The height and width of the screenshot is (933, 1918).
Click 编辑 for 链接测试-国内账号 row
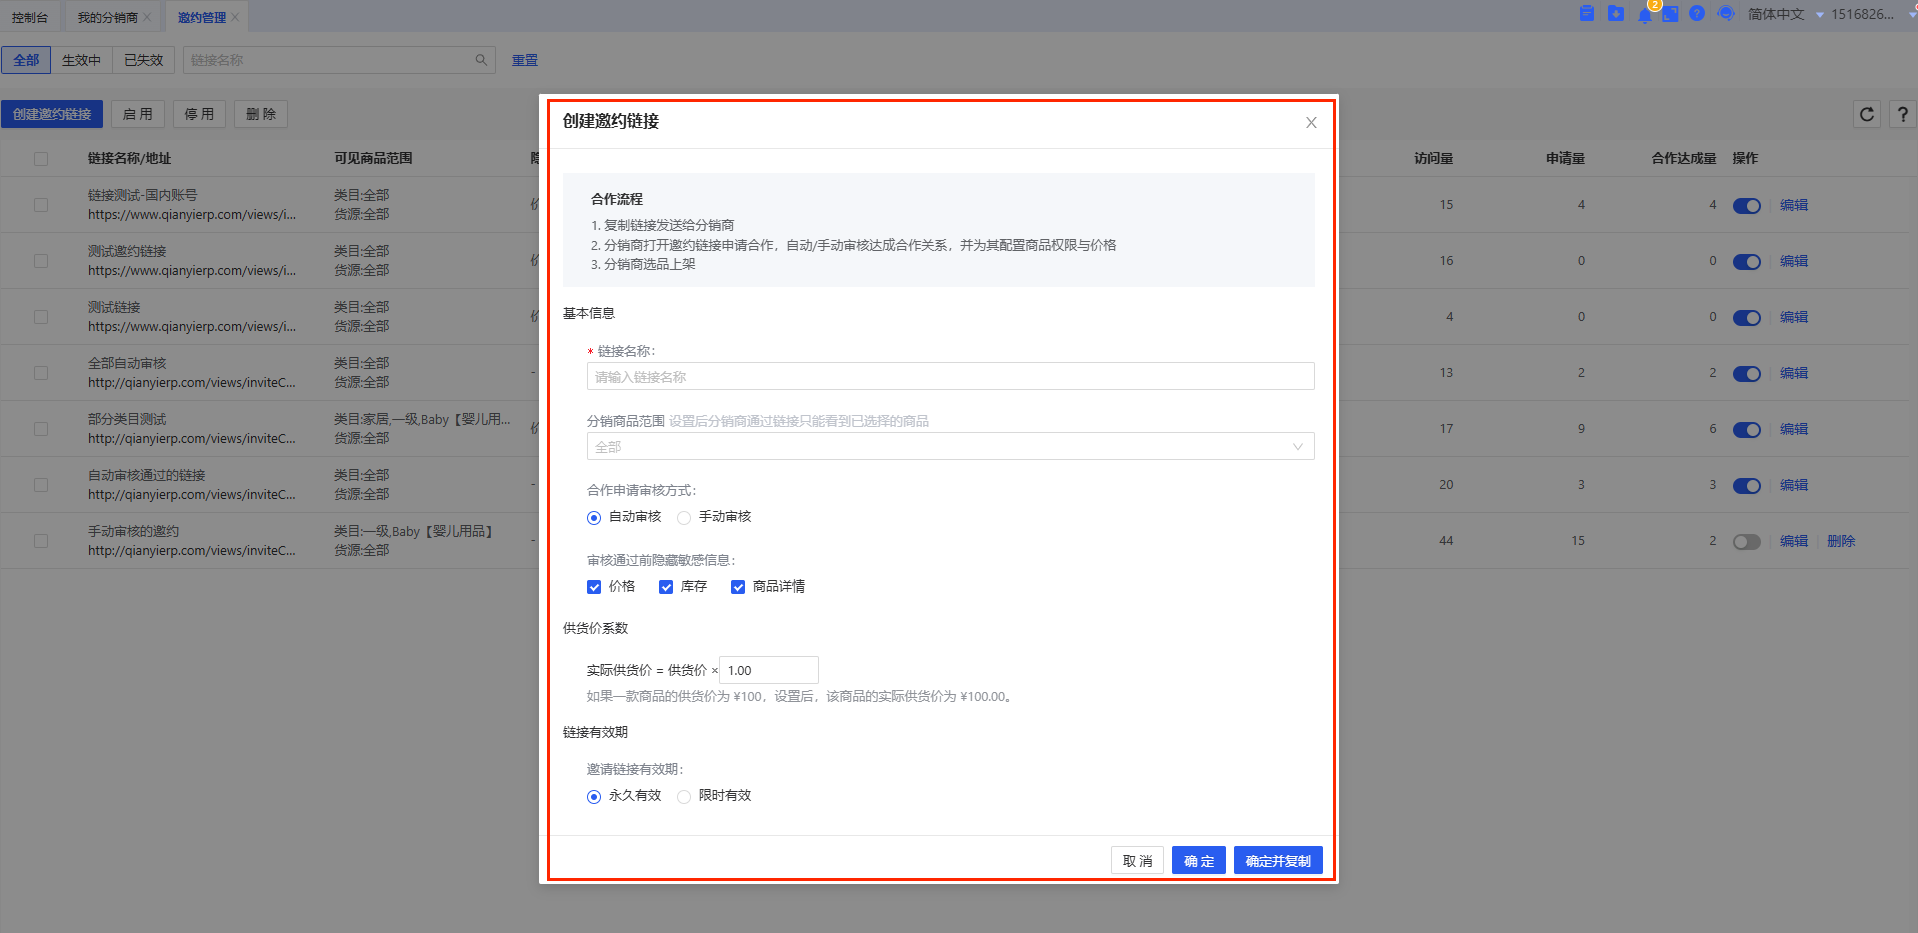1794,205
